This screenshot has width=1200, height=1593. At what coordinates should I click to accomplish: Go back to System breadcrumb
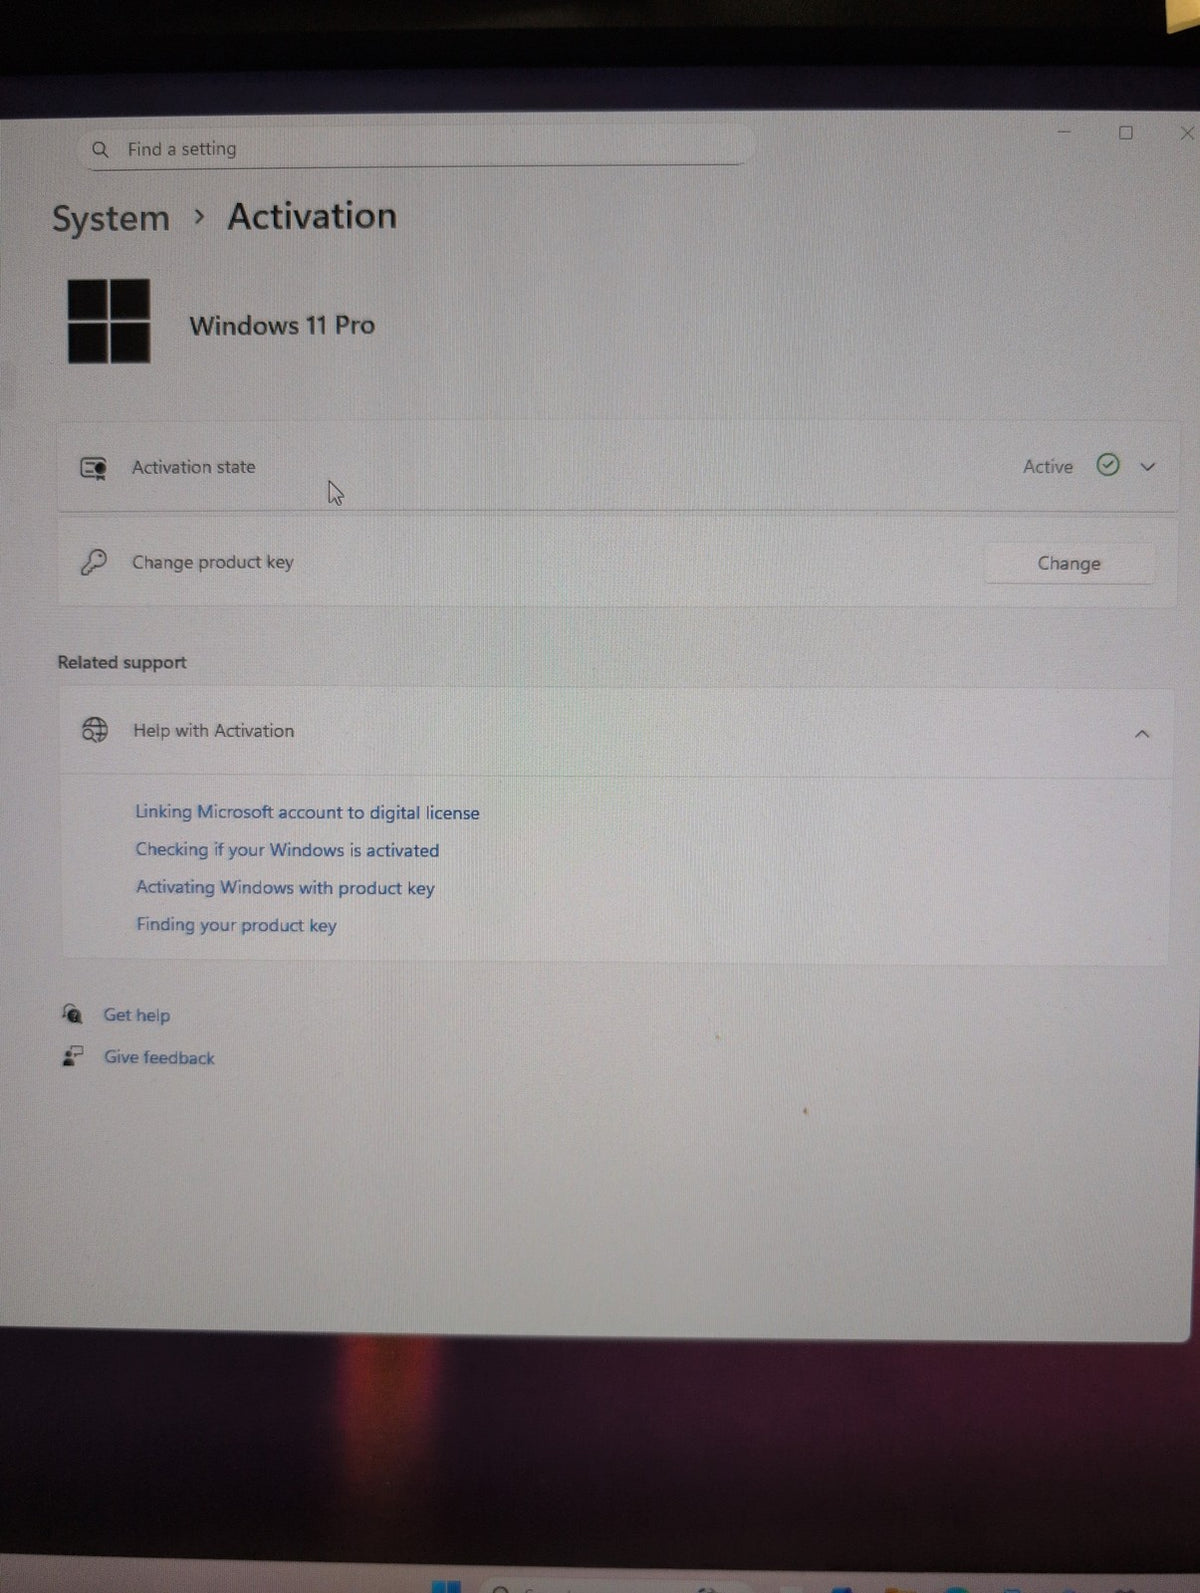(111, 219)
